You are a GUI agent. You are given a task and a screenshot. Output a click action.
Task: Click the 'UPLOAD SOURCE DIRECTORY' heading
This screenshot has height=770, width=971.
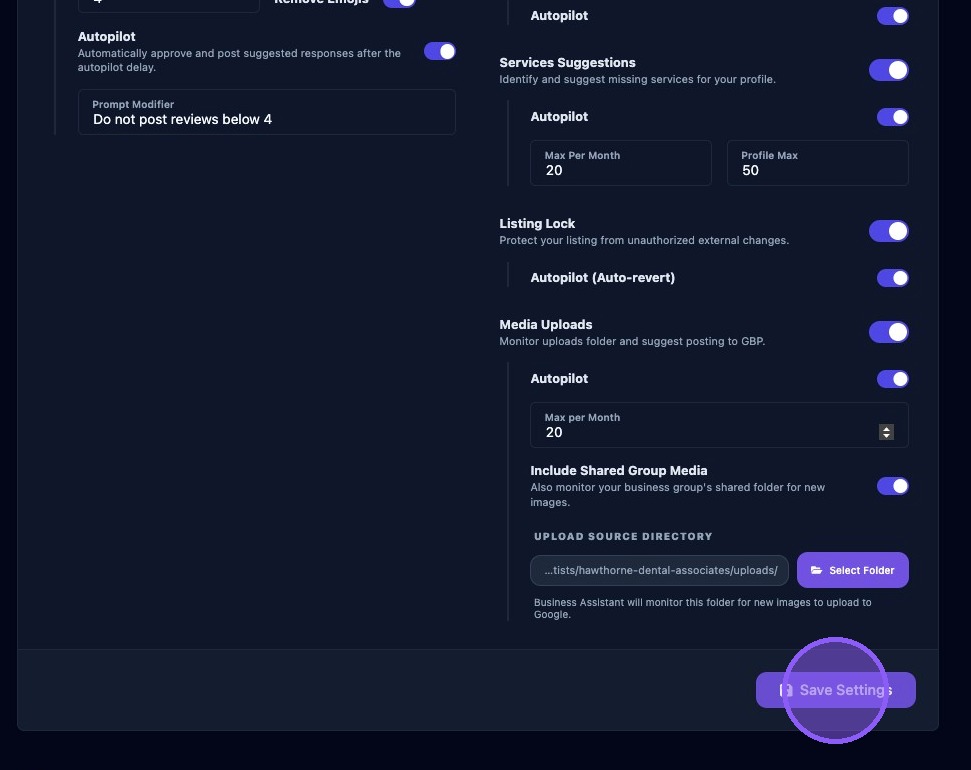pos(623,536)
